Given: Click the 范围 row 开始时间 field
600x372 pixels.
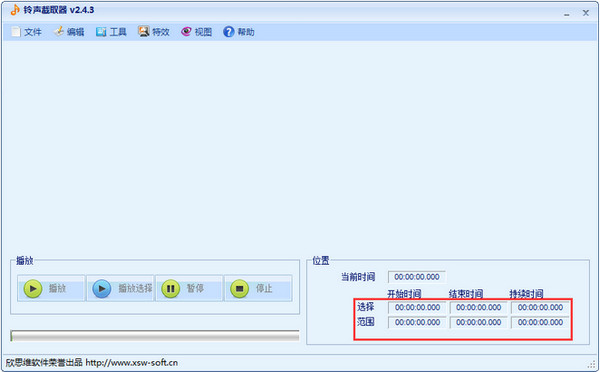Looking at the screenshot, I should (x=417, y=322).
